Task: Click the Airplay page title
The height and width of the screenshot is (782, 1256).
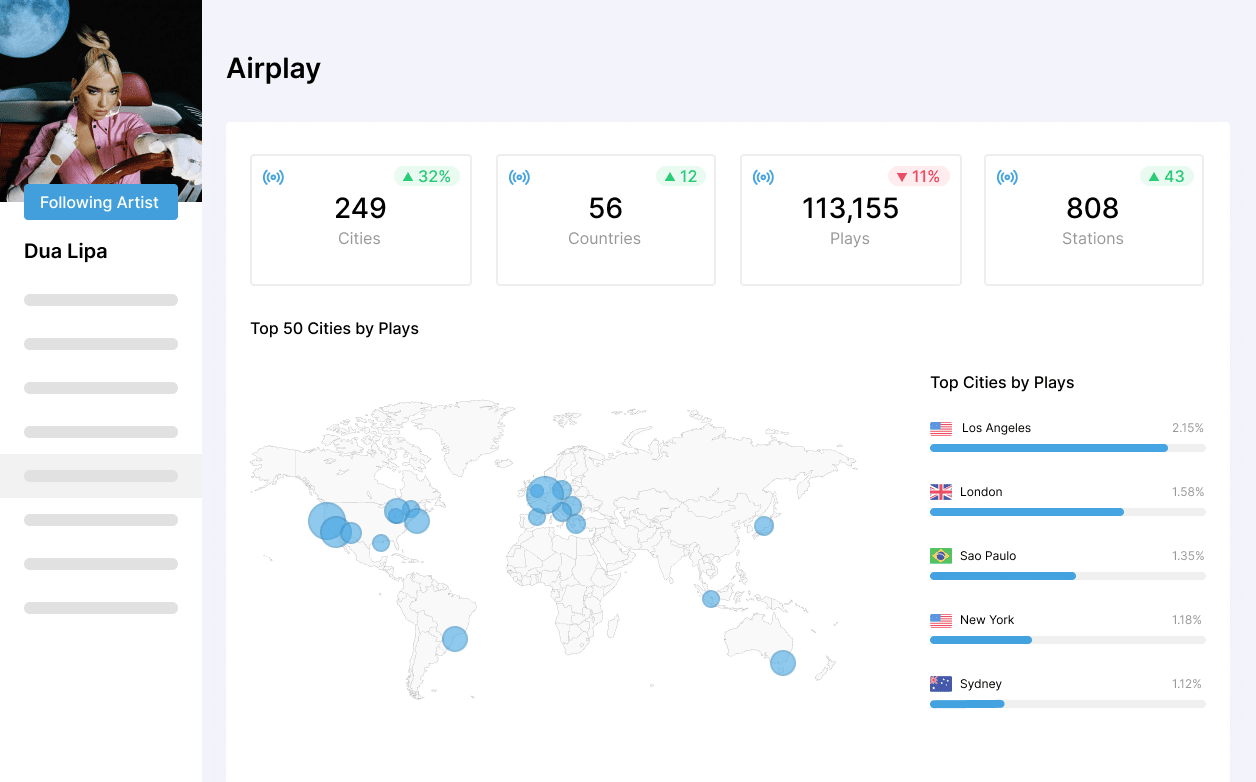Action: (x=274, y=68)
